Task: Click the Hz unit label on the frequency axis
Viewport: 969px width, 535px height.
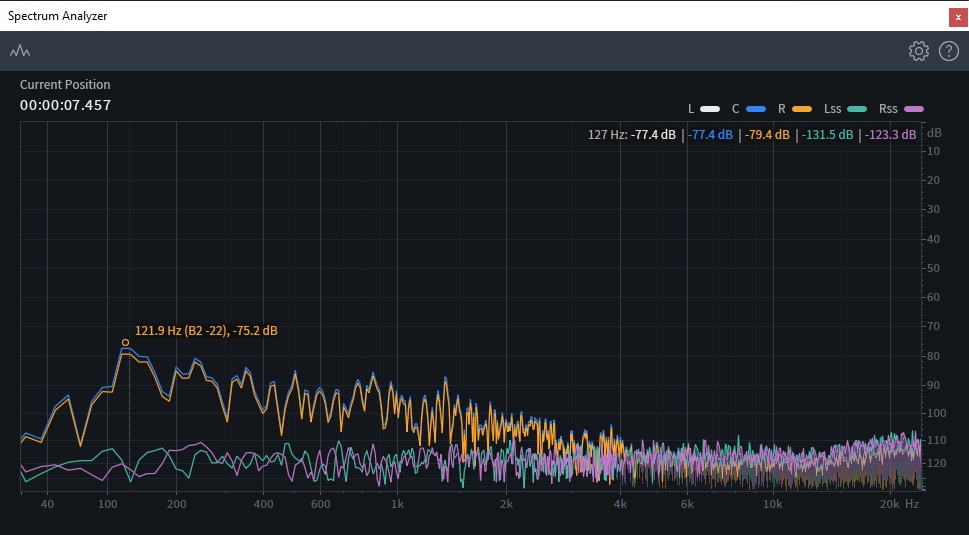Action: (x=912, y=504)
